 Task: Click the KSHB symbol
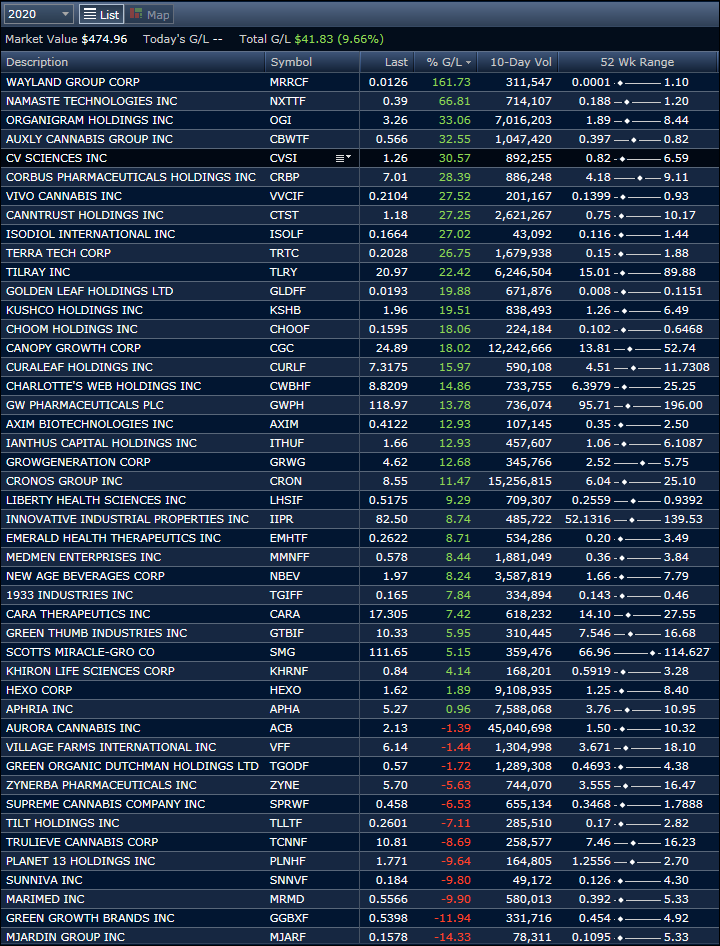point(285,310)
